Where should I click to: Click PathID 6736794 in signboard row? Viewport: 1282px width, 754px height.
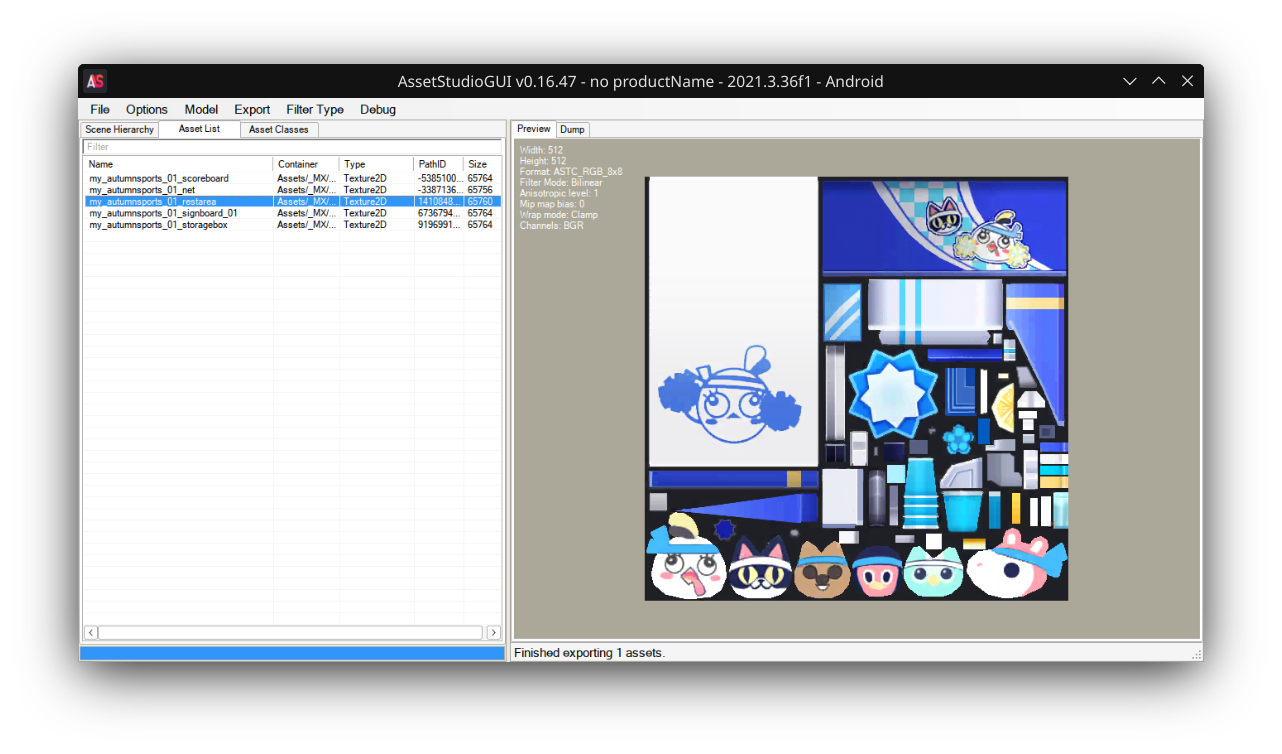tap(439, 213)
